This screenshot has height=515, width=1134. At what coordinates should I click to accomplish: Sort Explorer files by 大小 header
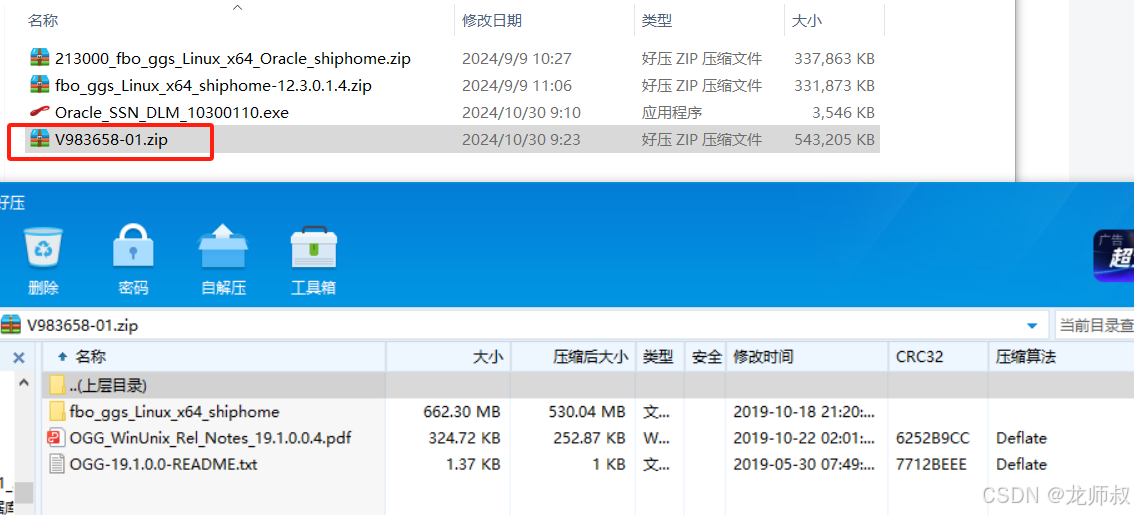pyautogui.click(x=807, y=22)
